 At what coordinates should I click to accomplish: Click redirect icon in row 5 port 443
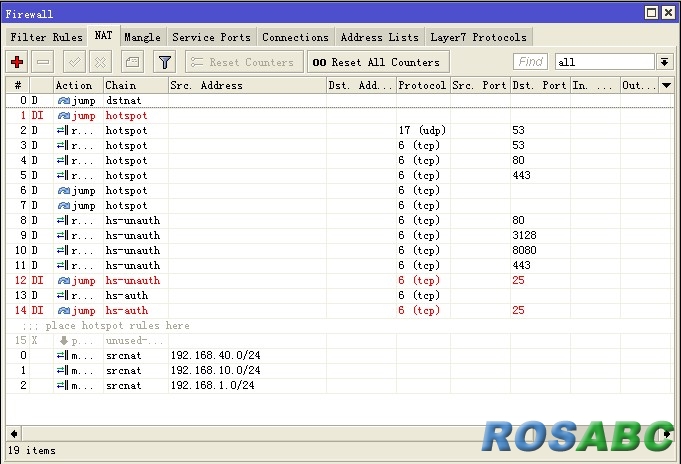pyautogui.click(x=63, y=176)
